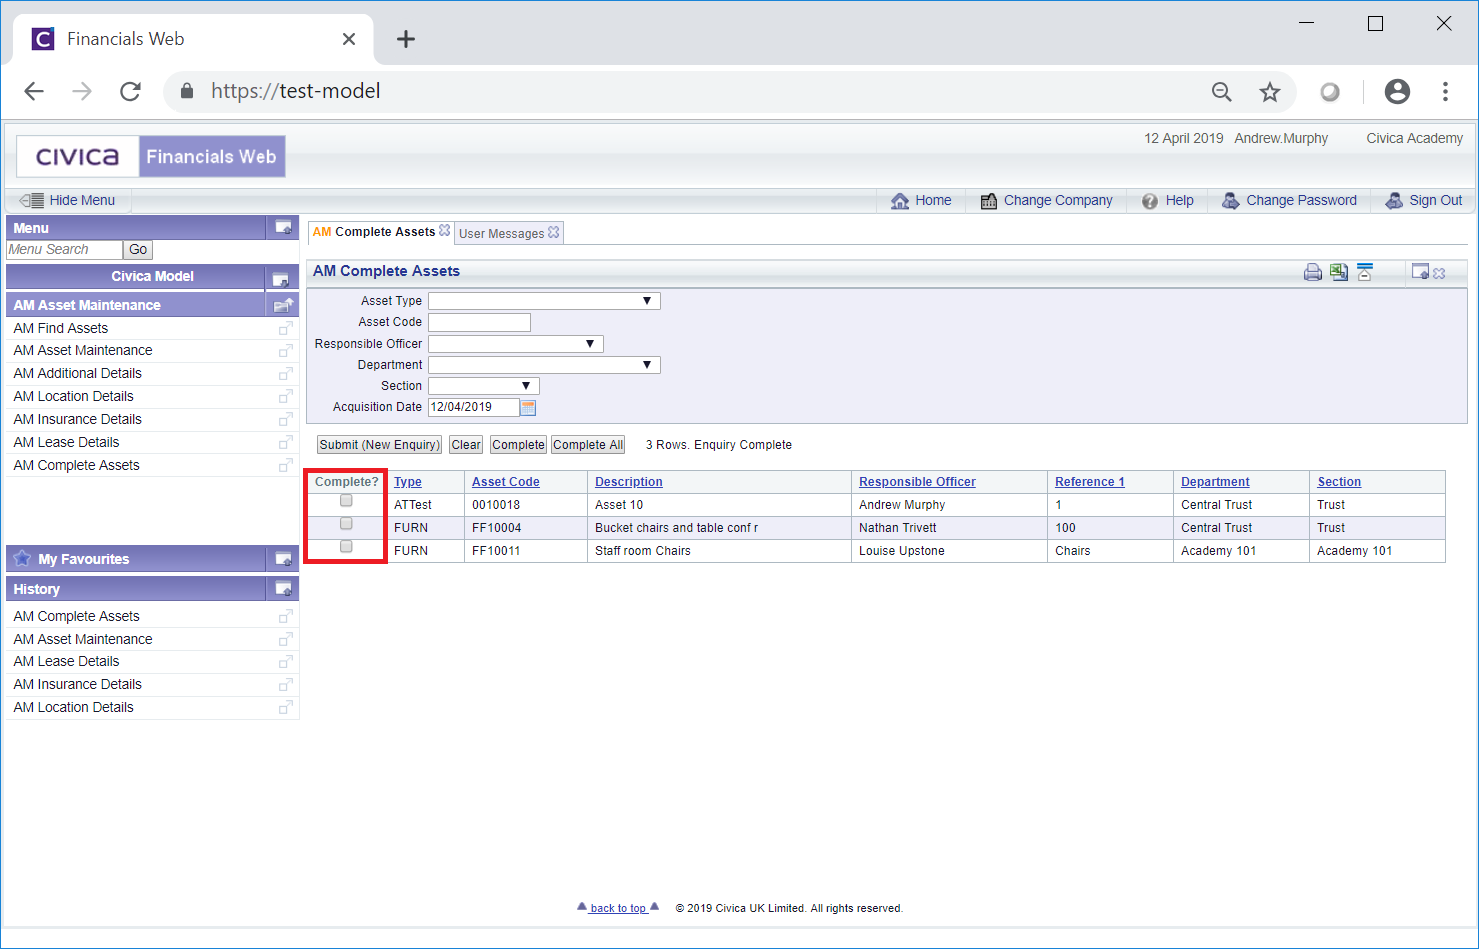The width and height of the screenshot is (1479, 949).
Task: Click the Complete All button
Action: tap(588, 445)
